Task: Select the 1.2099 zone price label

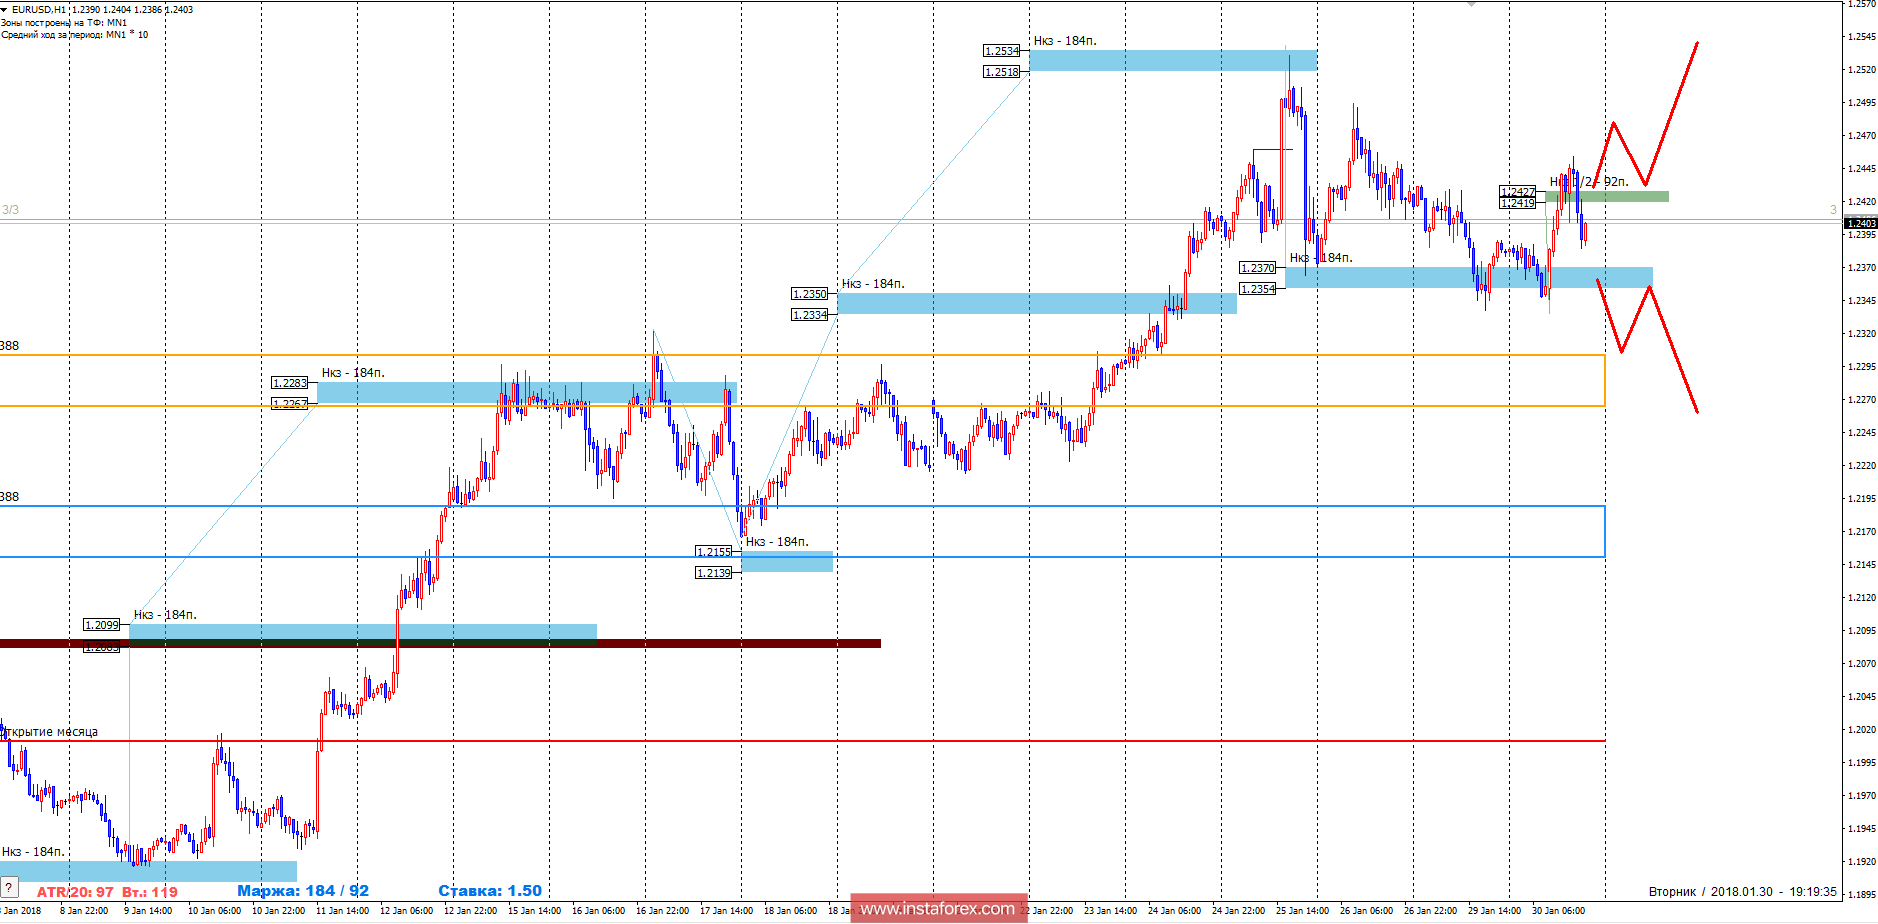Action: click(x=103, y=624)
